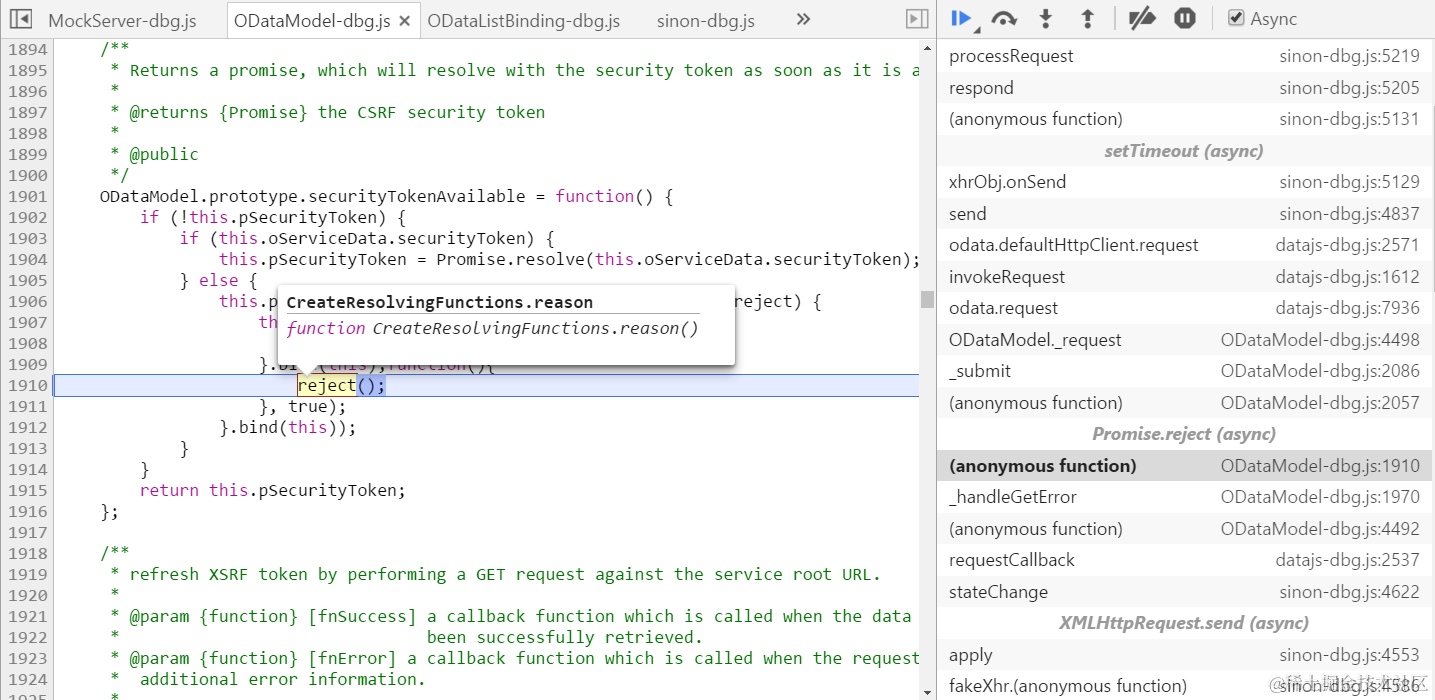
Task: Click the editor vertical scrollbar thumb
Action: (927, 299)
